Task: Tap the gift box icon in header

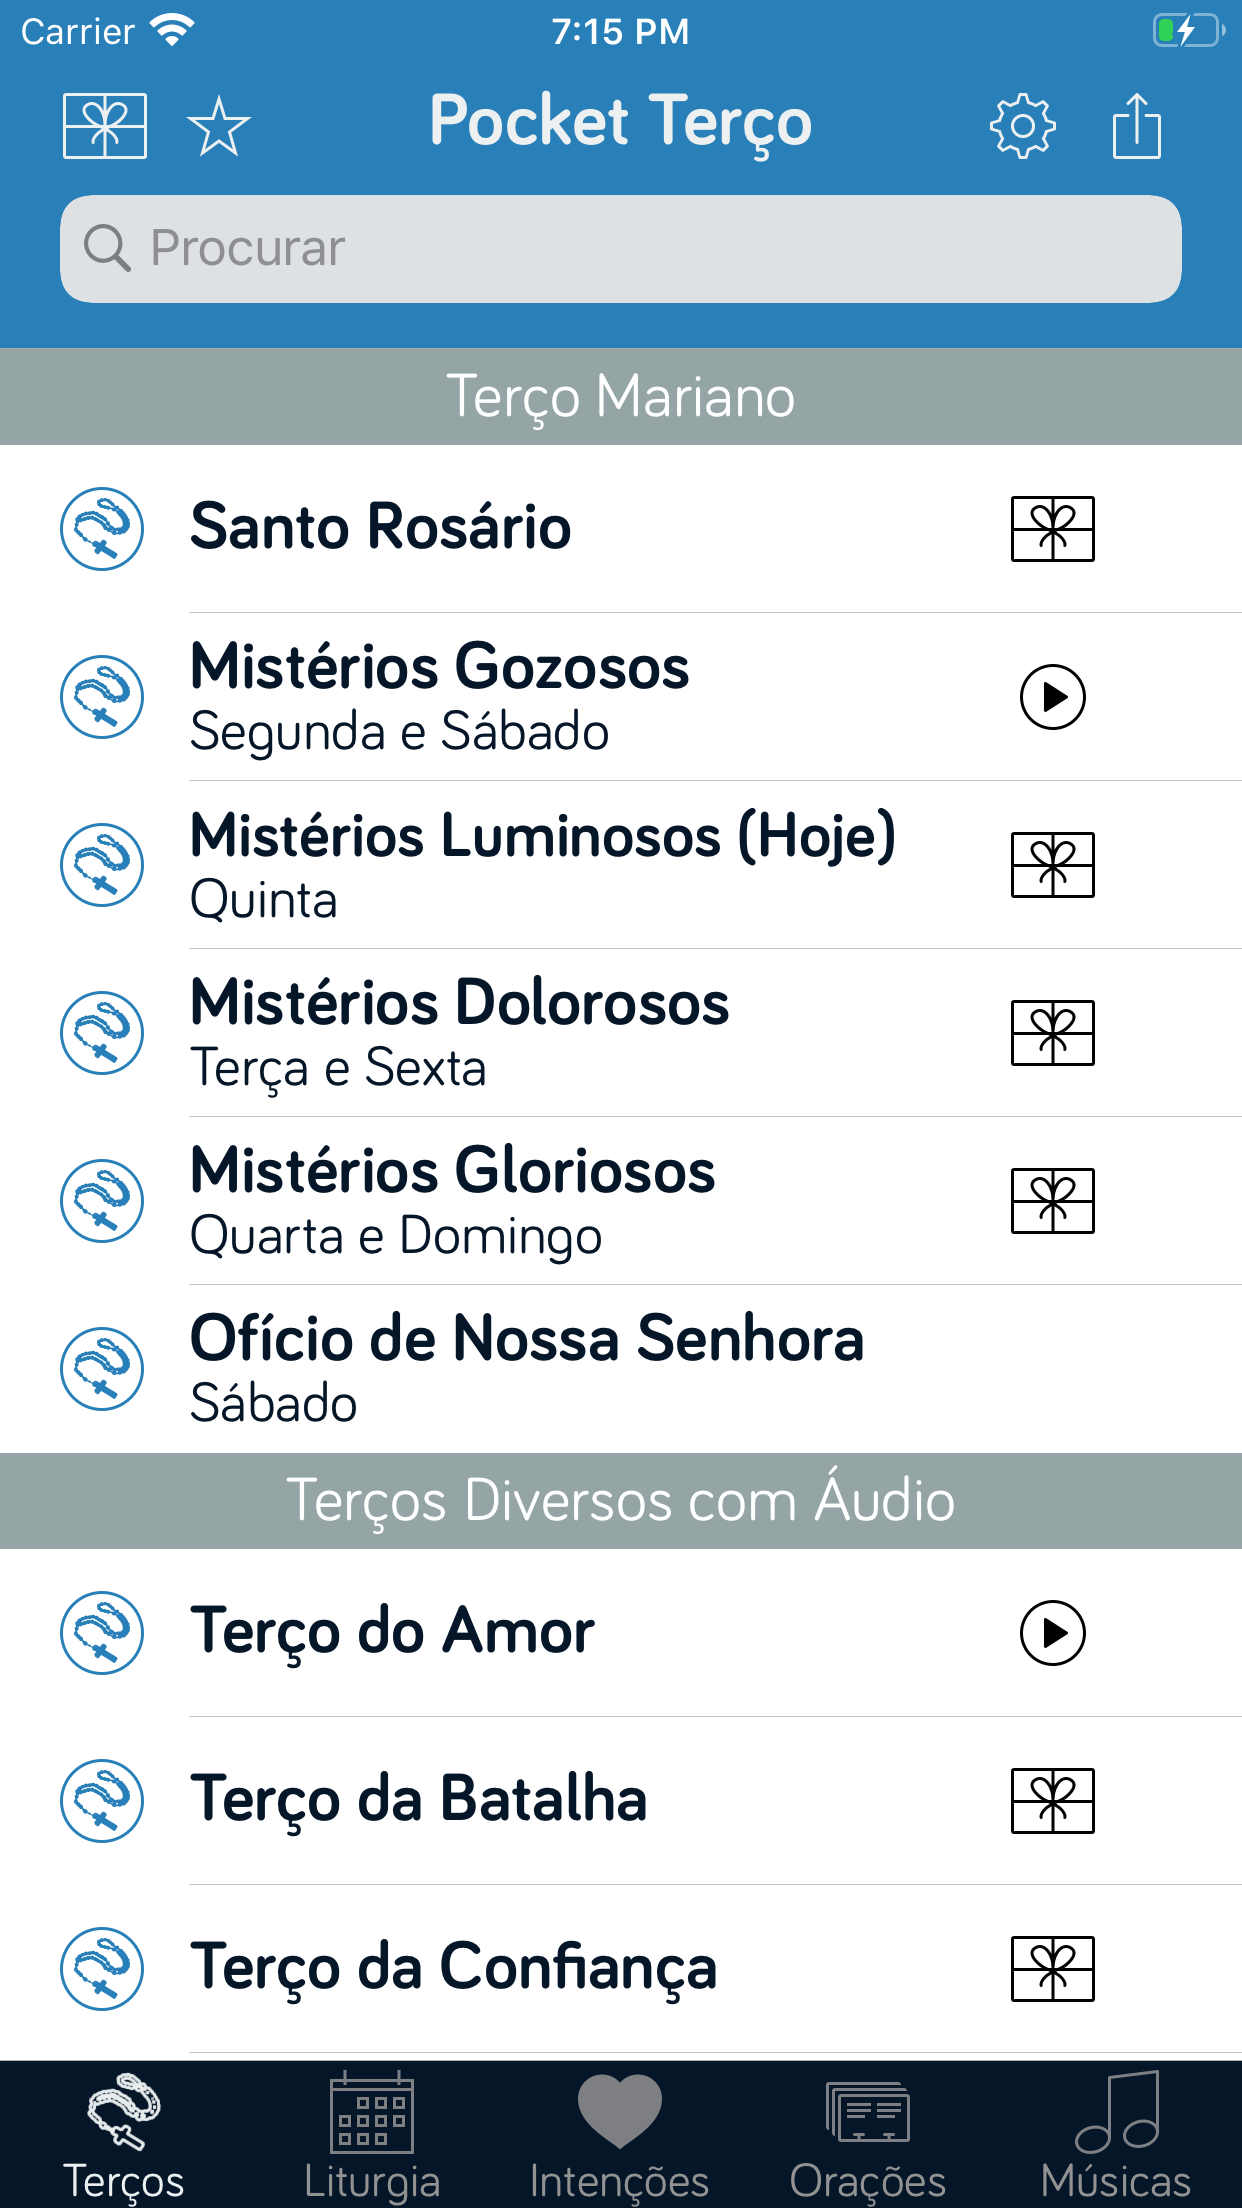Action: [x=105, y=126]
